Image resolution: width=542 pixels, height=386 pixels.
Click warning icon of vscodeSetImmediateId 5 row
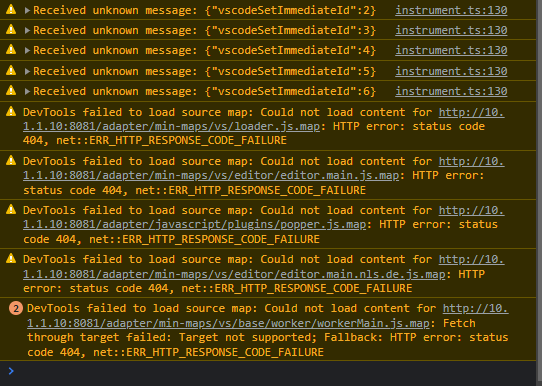click(11, 70)
